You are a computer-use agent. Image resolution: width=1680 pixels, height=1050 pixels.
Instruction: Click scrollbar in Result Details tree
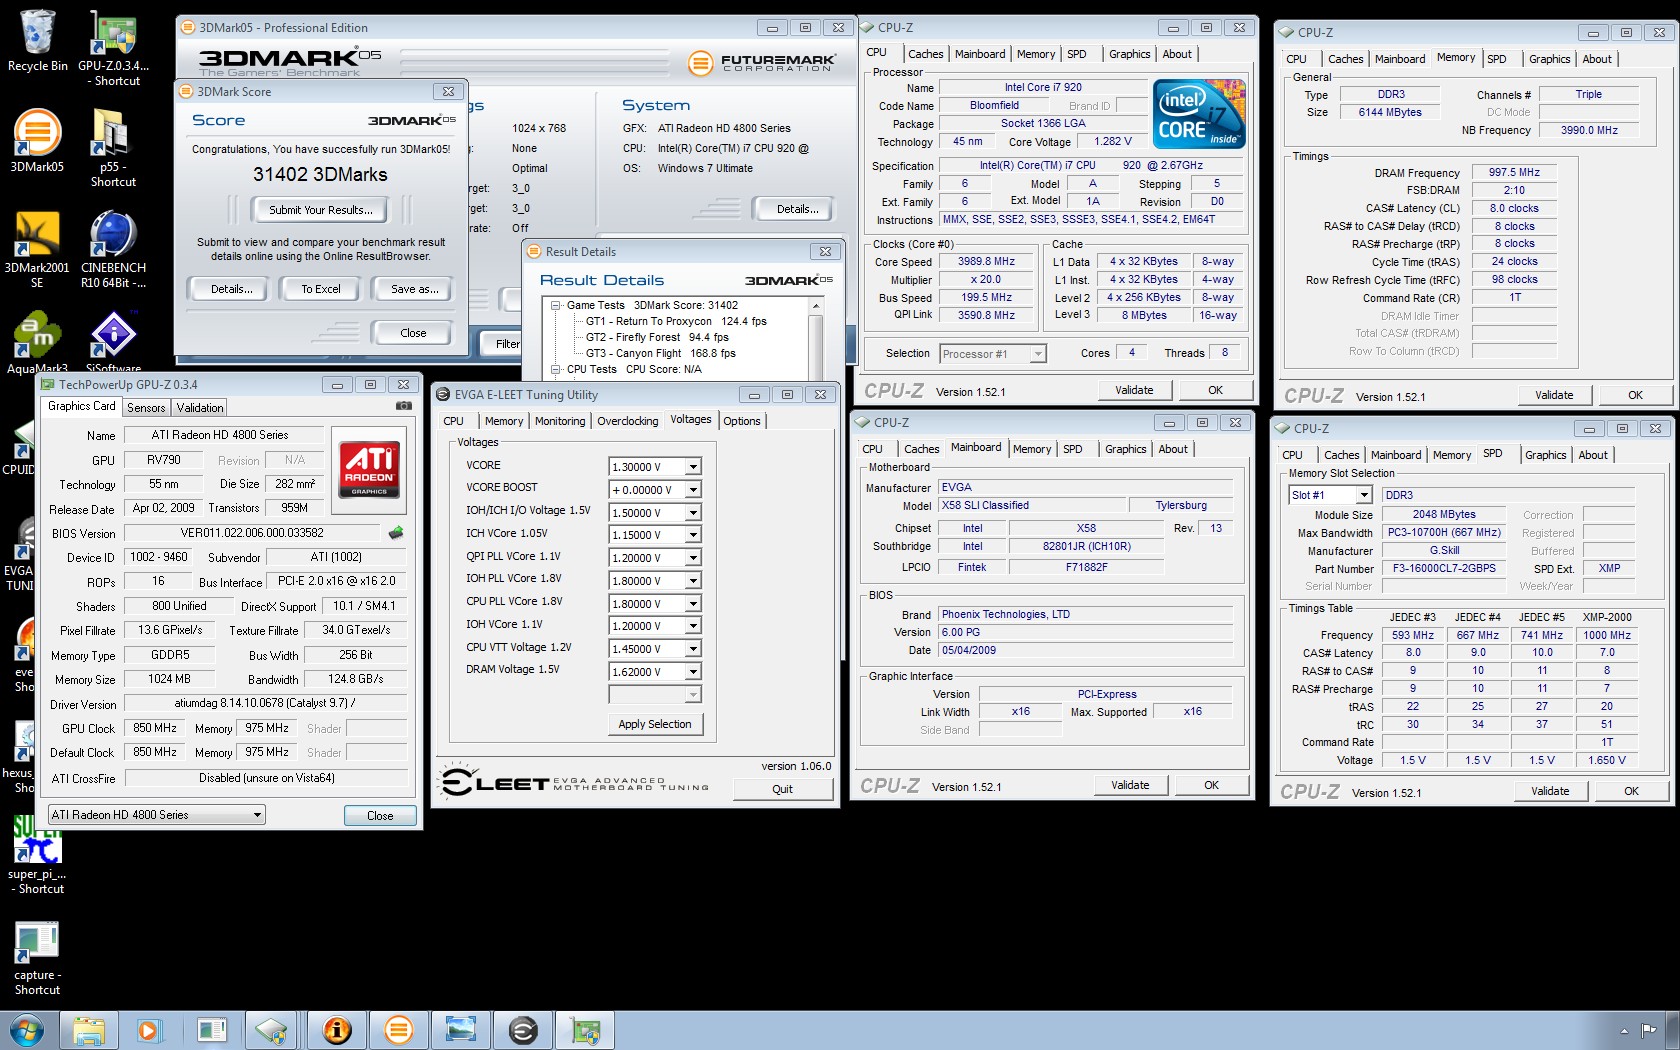click(816, 338)
